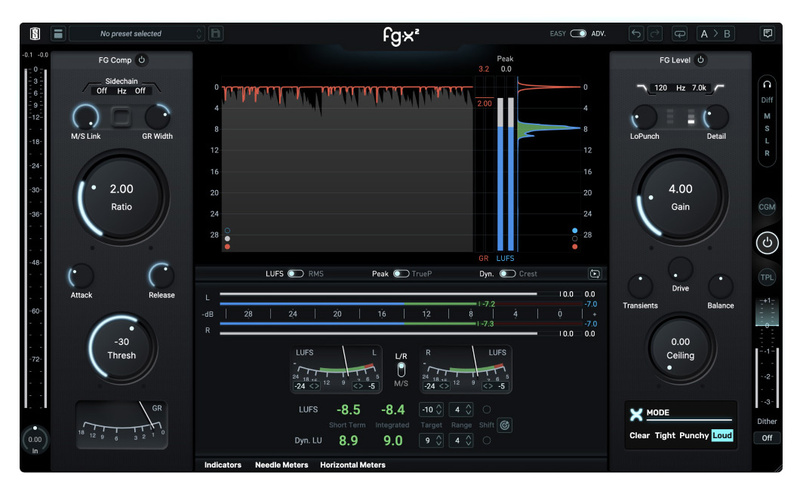Enable the TPL round button
This screenshot has height=488, width=800.
[x=767, y=278]
